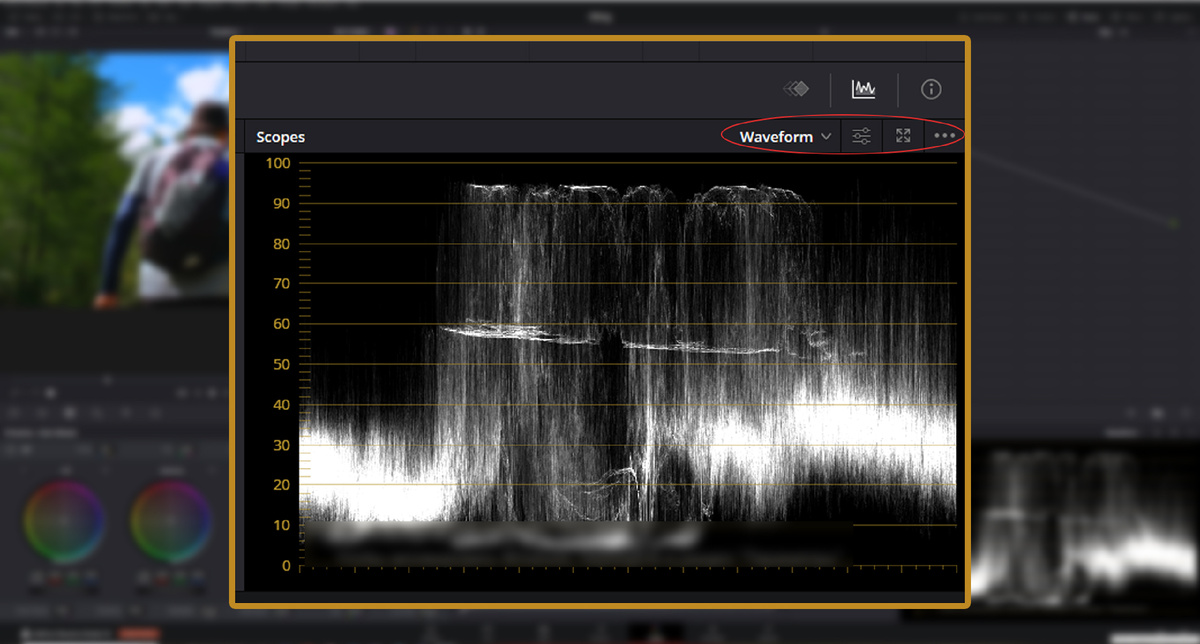Click the 100 waveform scale label

(x=277, y=163)
